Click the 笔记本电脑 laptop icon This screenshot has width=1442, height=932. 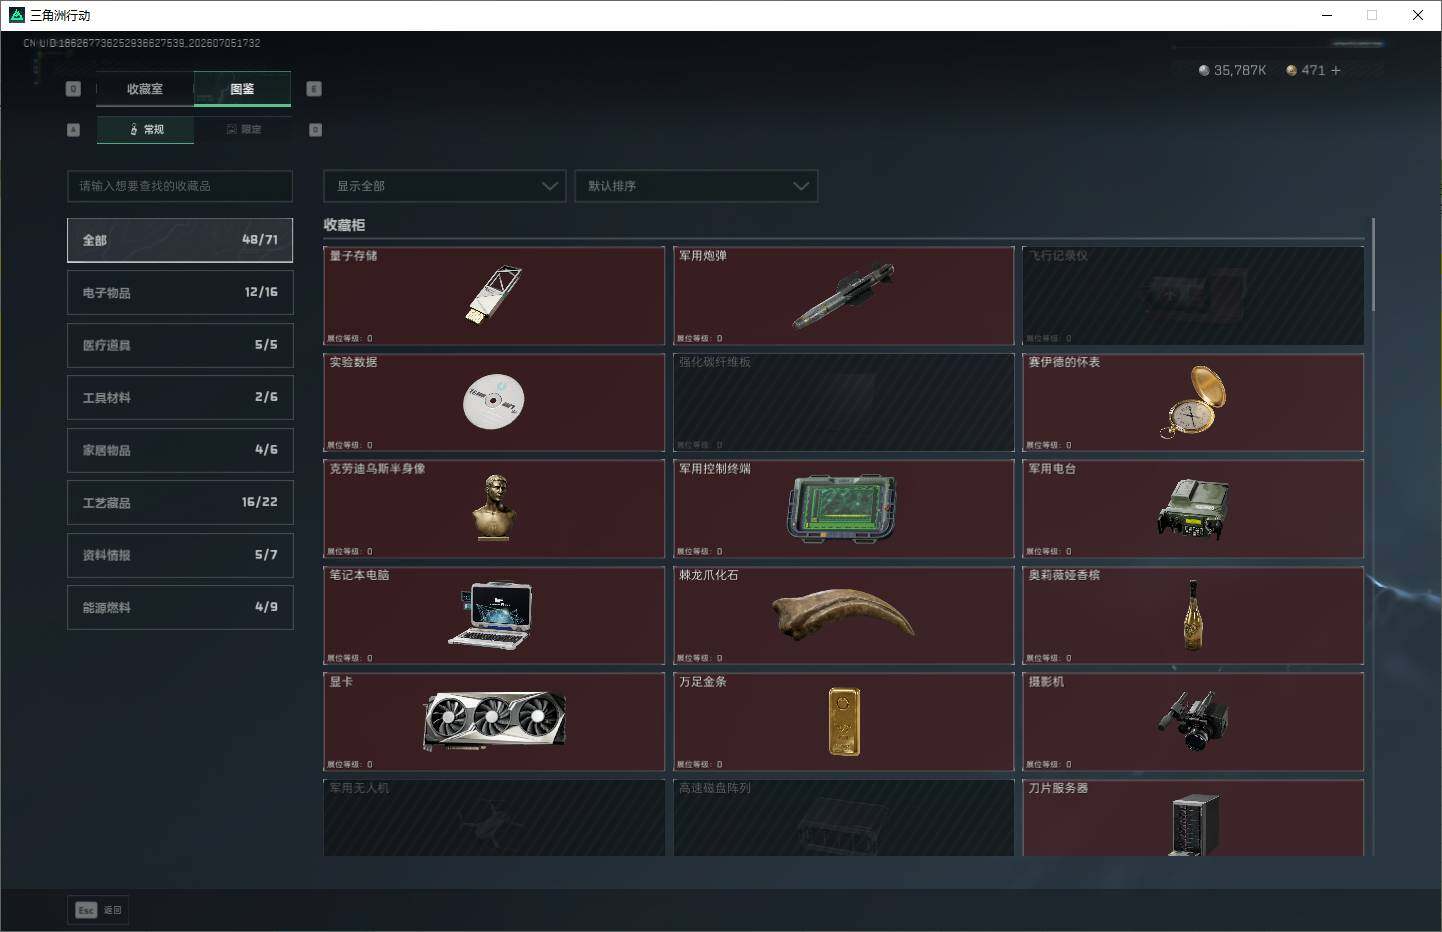pyautogui.click(x=491, y=615)
